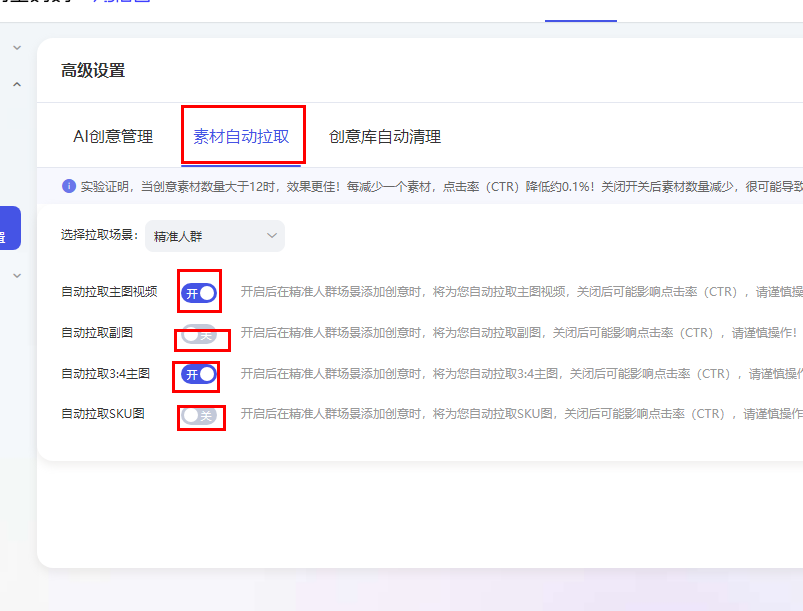Image resolution: width=803 pixels, height=611 pixels.
Task: Open the 创意库自动清理 tab
Action: point(384,137)
